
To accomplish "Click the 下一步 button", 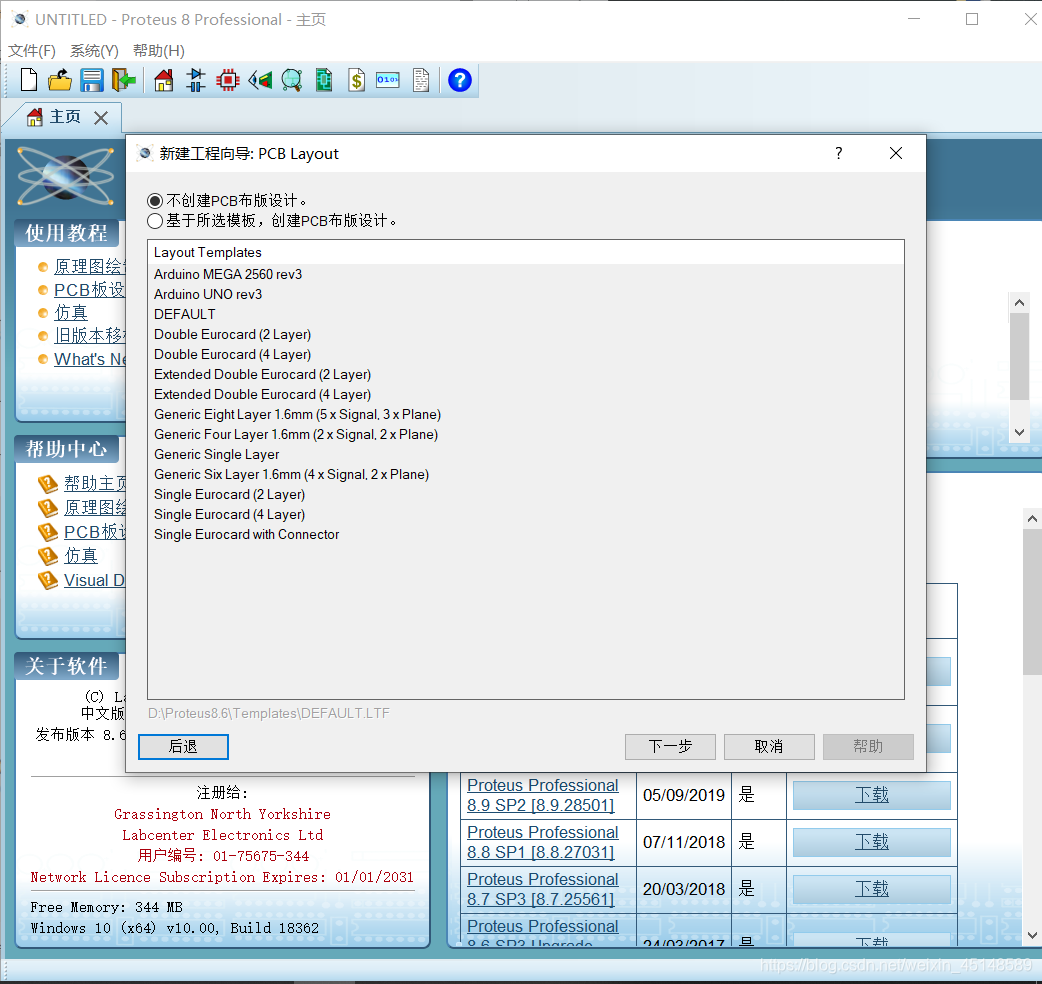I will 670,747.
